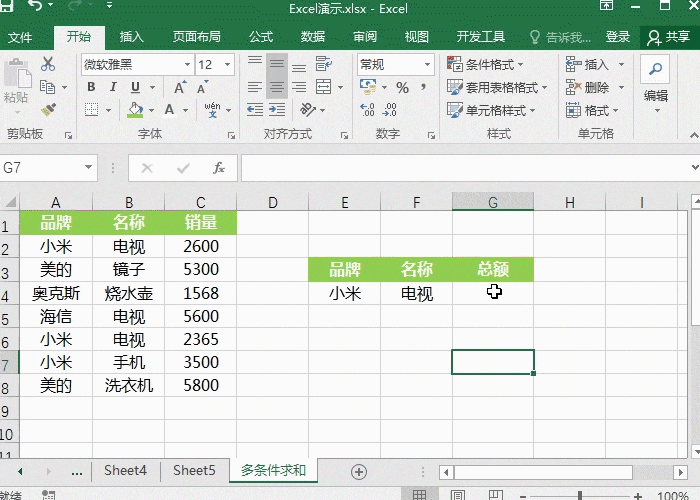The width and height of the screenshot is (700, 500).
Task: Apply cell borders icon
Action: pyautogui.click(x=92, y=110)
